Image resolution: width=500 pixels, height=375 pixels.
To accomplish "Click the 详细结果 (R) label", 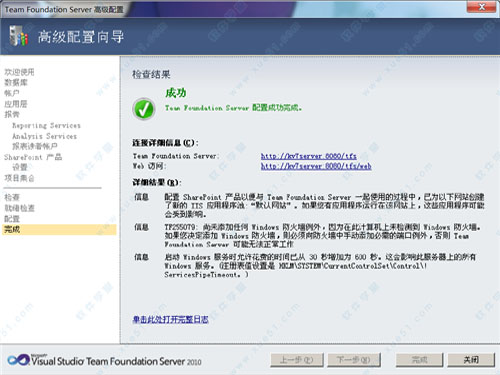I will pos(156,182).
